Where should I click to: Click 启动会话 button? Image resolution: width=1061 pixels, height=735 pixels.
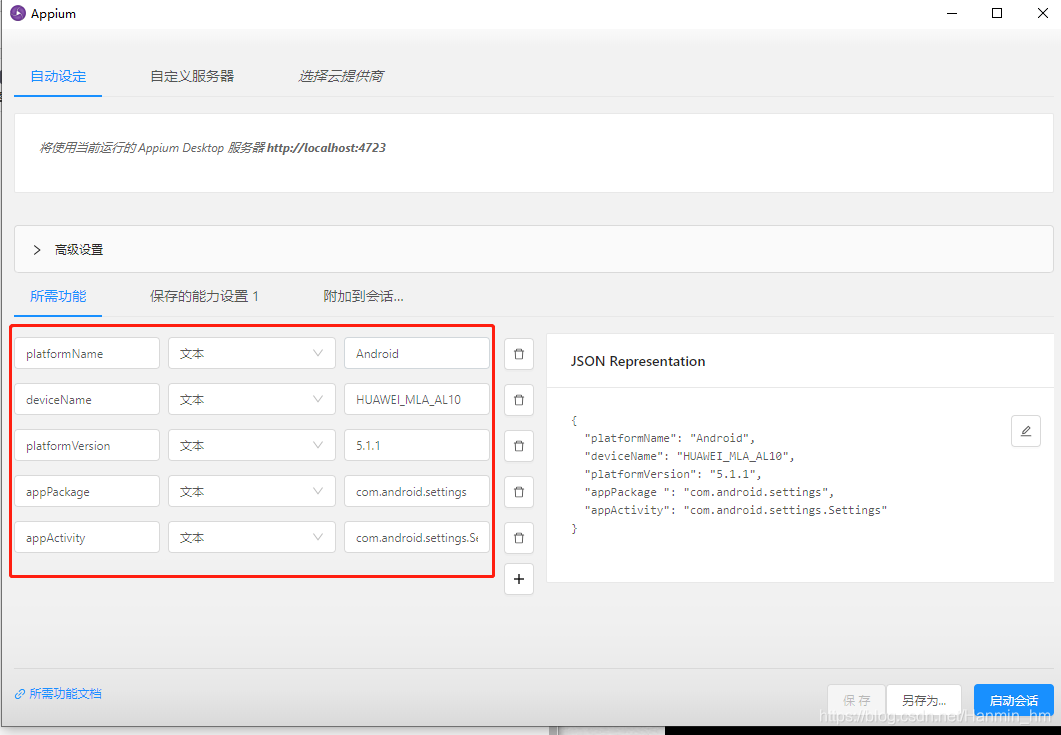click(1014, 700)
